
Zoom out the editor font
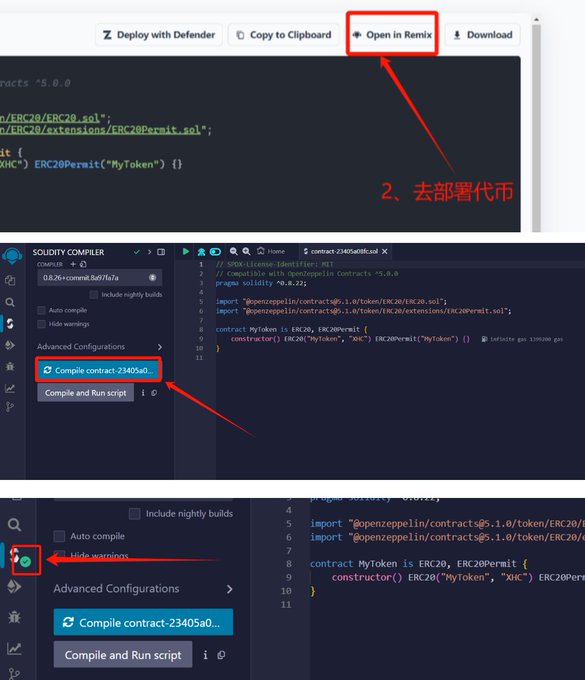(234, 251)
